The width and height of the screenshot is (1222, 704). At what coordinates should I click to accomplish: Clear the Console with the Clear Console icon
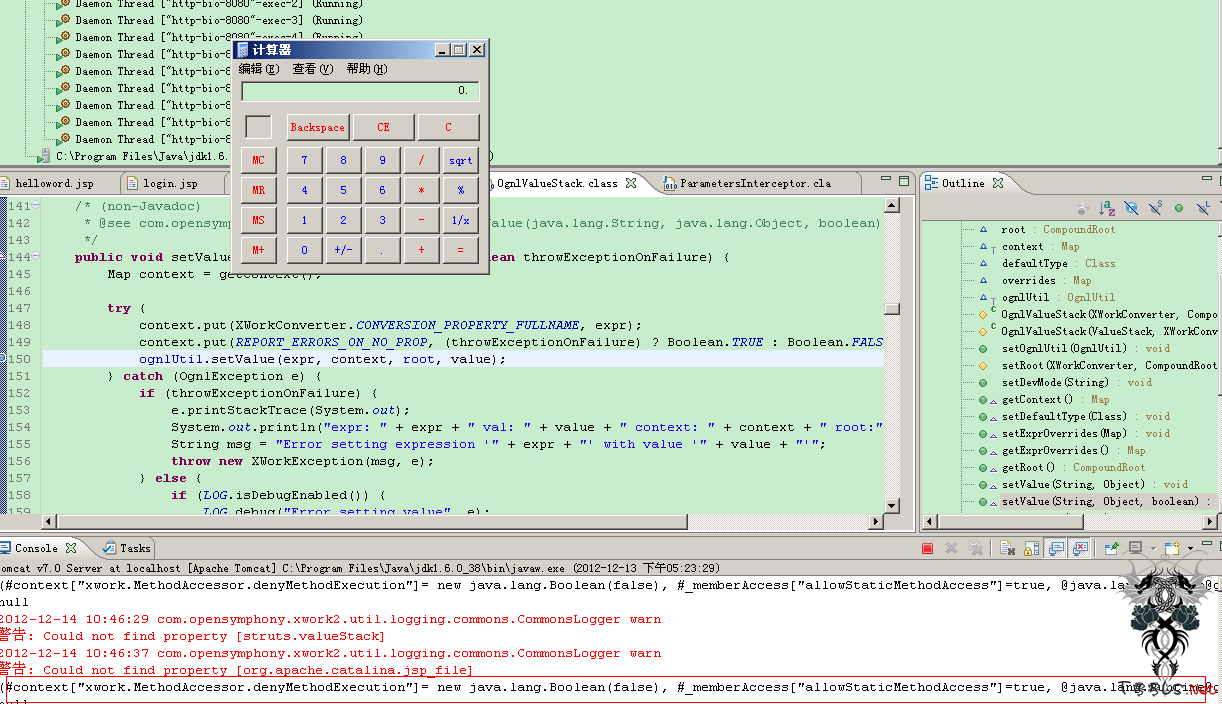(x=1007, y=548)
